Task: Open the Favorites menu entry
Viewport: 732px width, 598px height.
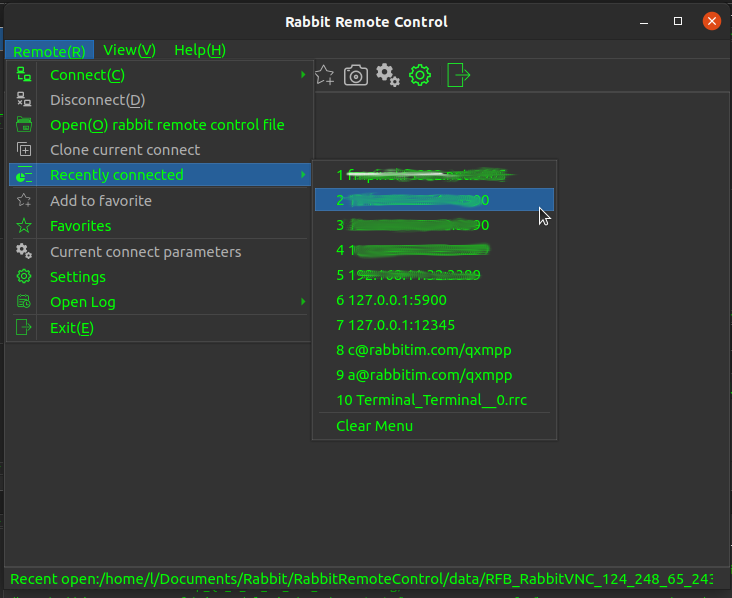Action: click(160, 226)
